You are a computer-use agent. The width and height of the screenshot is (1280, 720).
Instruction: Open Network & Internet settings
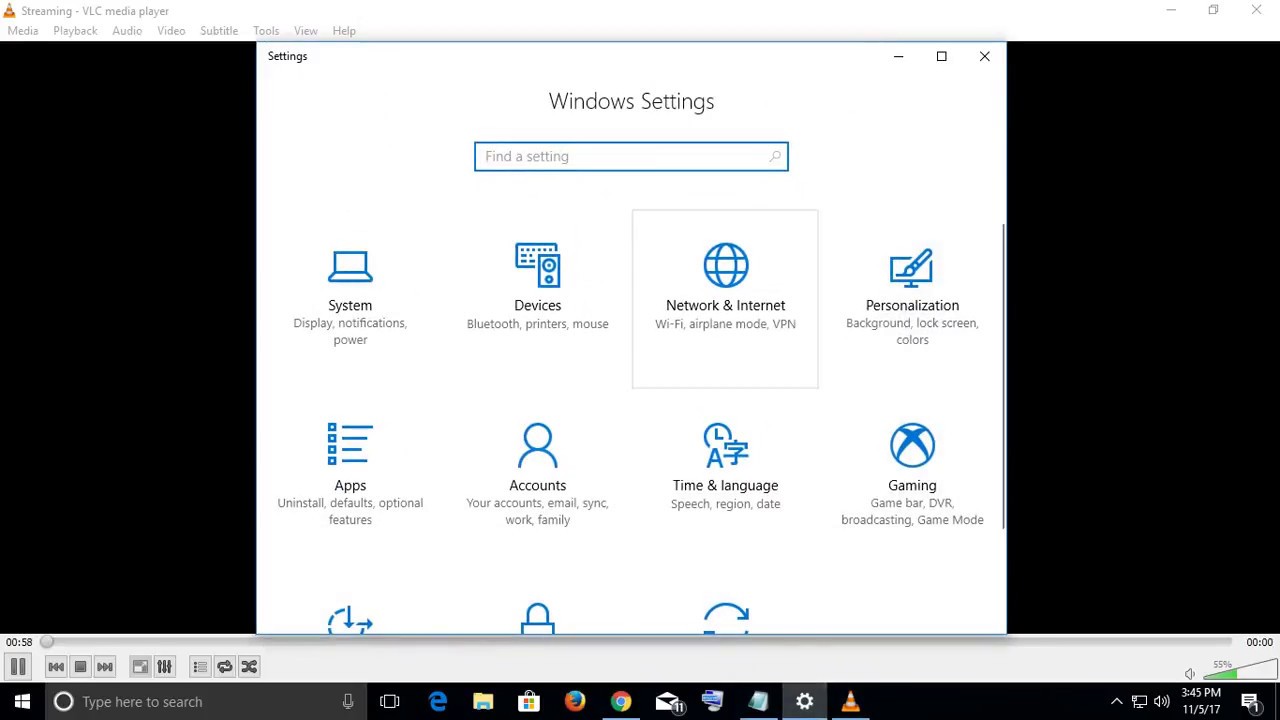(725, 298)
